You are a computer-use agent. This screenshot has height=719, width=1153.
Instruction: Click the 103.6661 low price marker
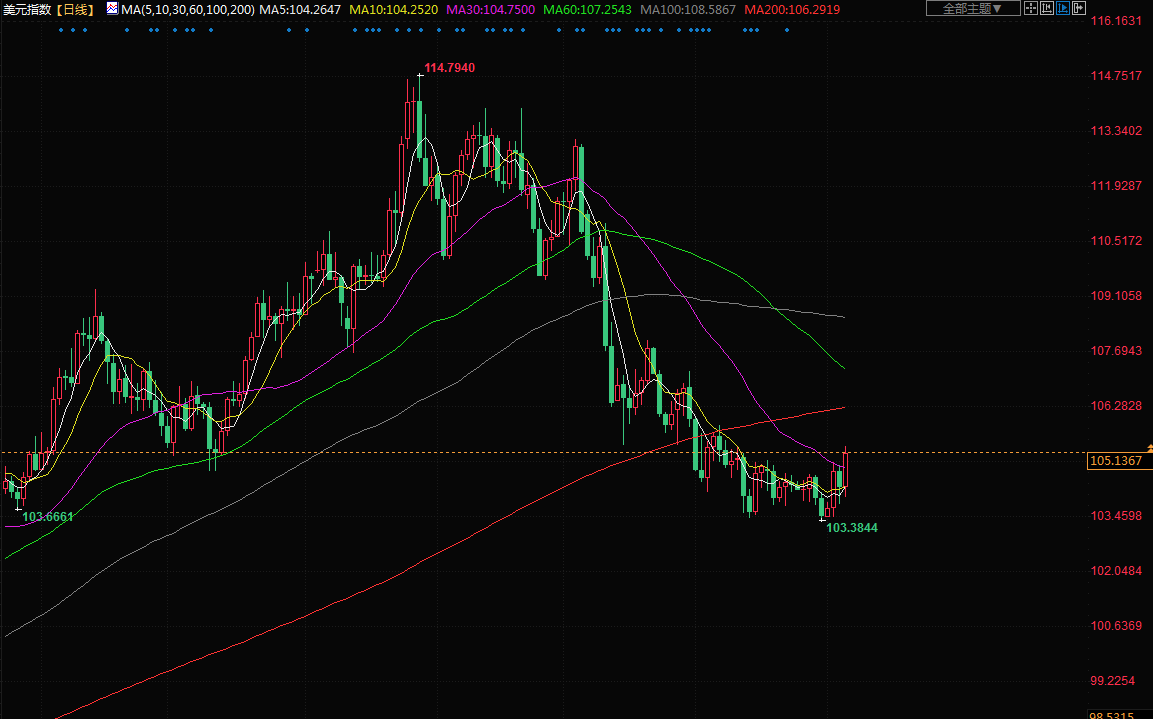48,517
